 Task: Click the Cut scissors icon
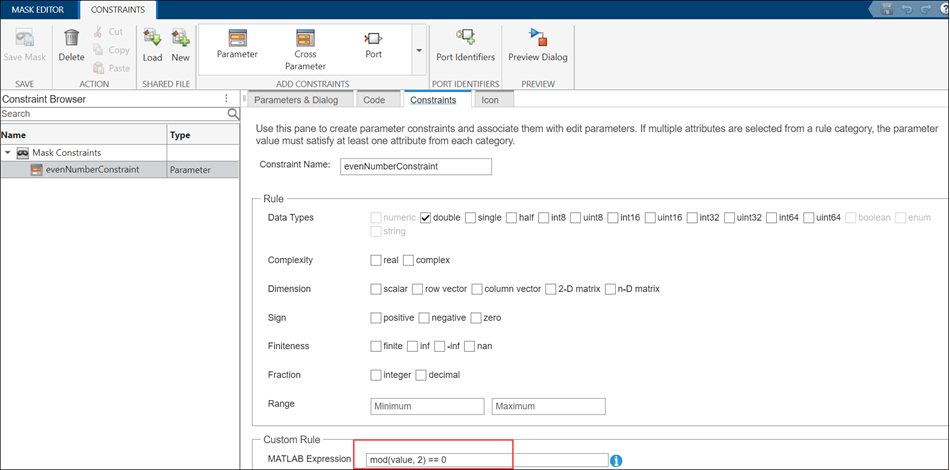(98, 32)
